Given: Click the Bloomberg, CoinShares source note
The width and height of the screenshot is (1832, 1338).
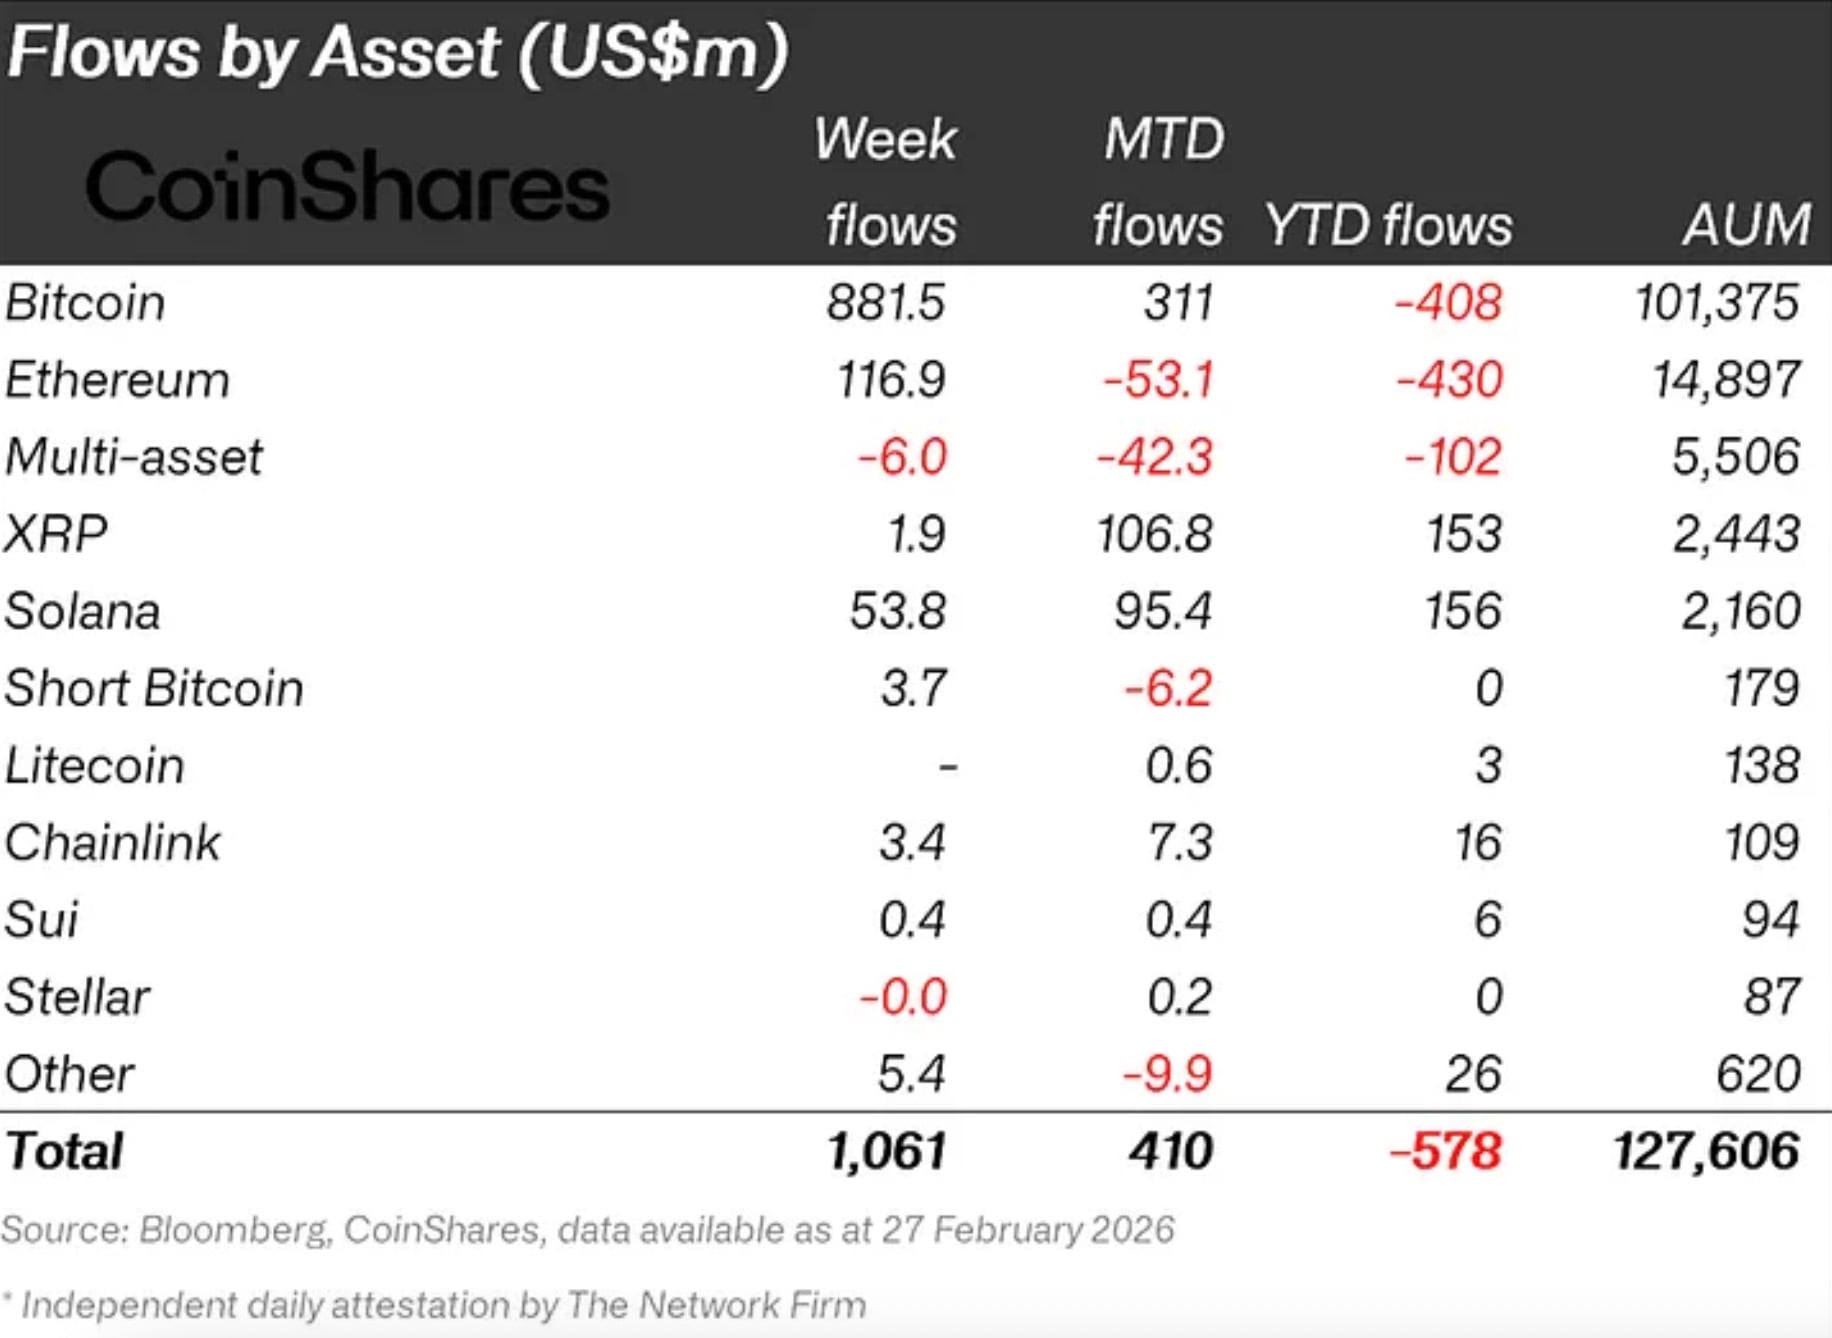Looking at the screenshot, I should [x=588, y=1230].
